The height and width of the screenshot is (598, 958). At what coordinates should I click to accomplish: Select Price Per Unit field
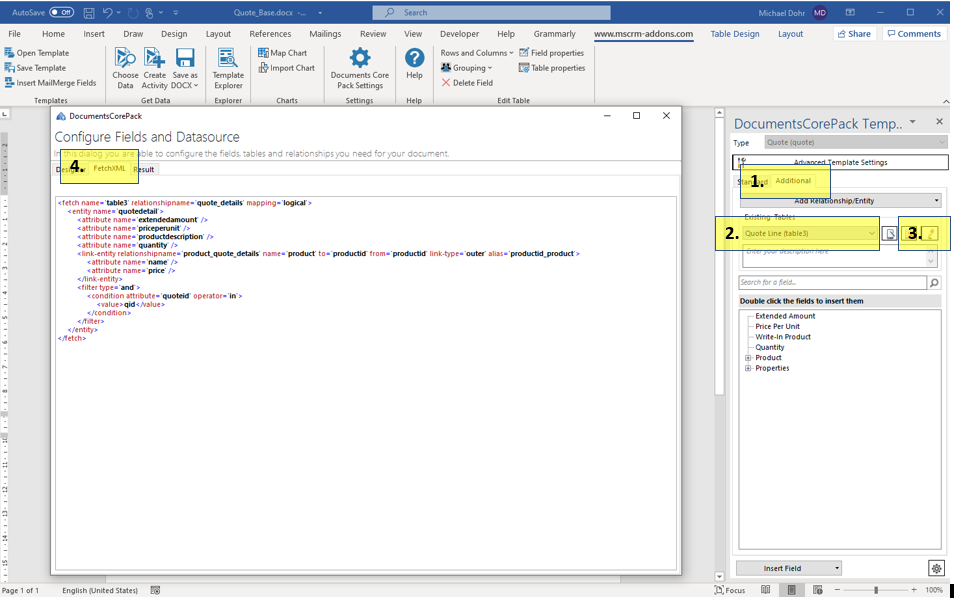click(x=777, y=327)
